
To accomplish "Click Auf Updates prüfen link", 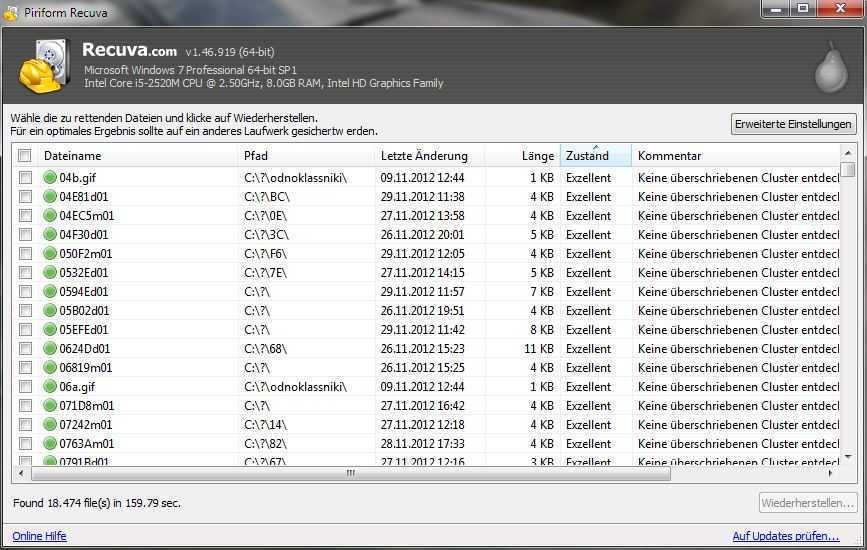I will (x=786, y=536).
